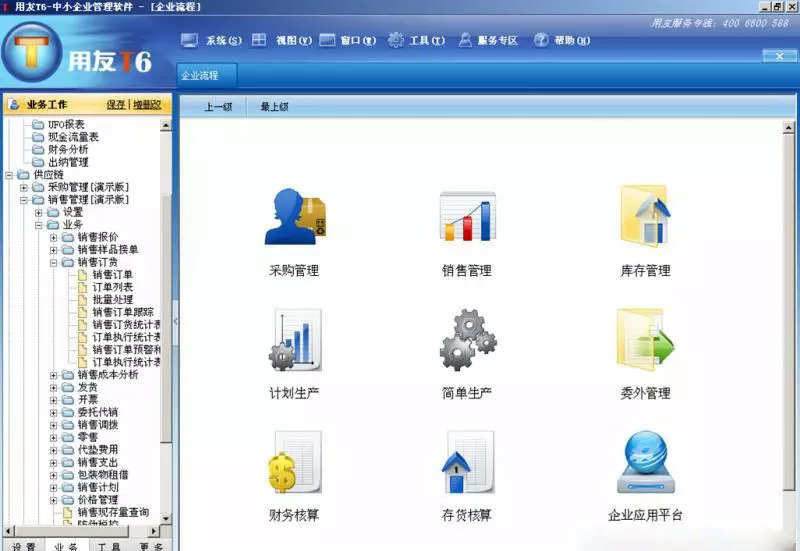Open the 系统(S) menu
This screenshot has width=800, height=551.
223,40
